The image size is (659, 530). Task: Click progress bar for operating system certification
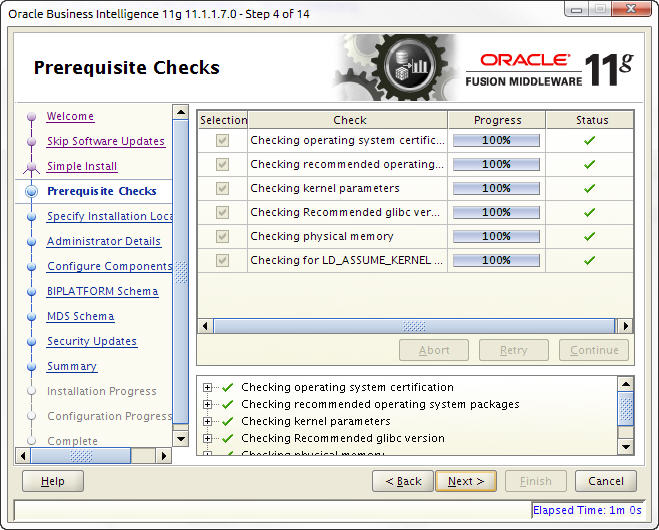pyautogui.click(x=496, y=140)
